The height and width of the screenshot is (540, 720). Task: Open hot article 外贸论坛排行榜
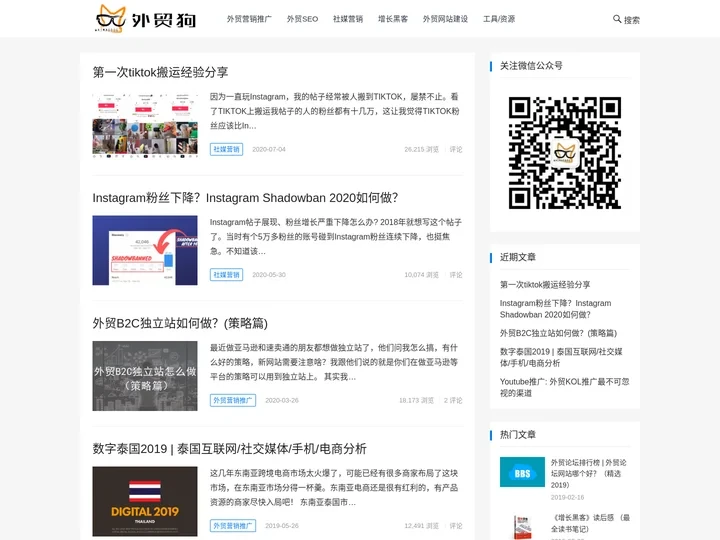tap(589, 473)
